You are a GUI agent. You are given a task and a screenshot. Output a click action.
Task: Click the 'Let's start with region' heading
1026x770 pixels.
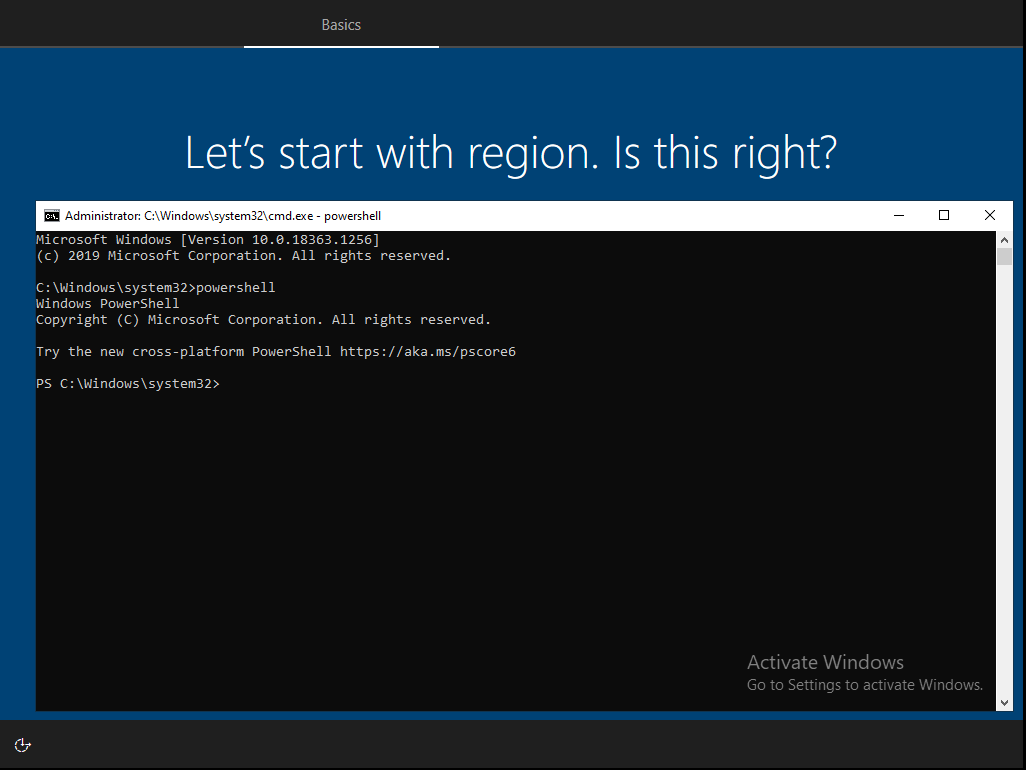click(x=511, y=154)
